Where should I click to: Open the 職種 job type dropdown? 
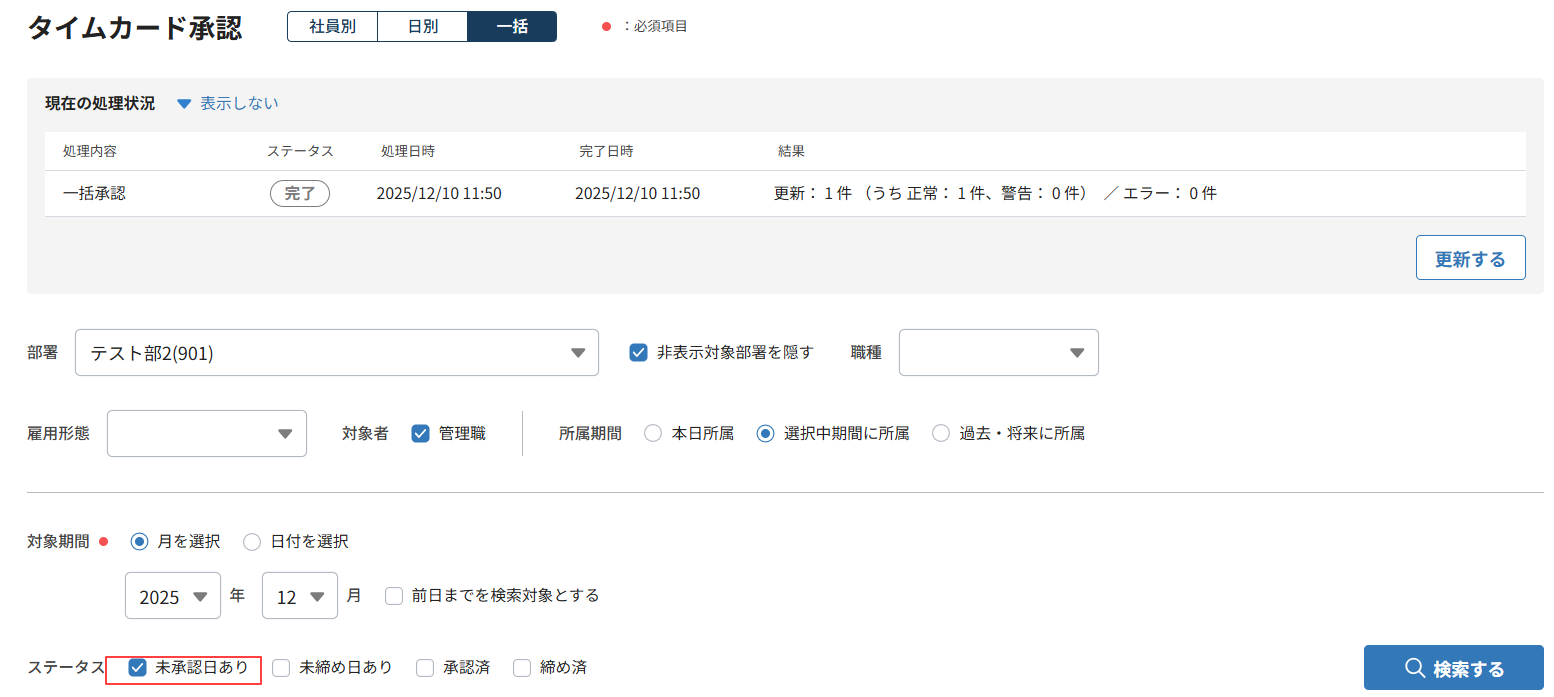point(998,353)
